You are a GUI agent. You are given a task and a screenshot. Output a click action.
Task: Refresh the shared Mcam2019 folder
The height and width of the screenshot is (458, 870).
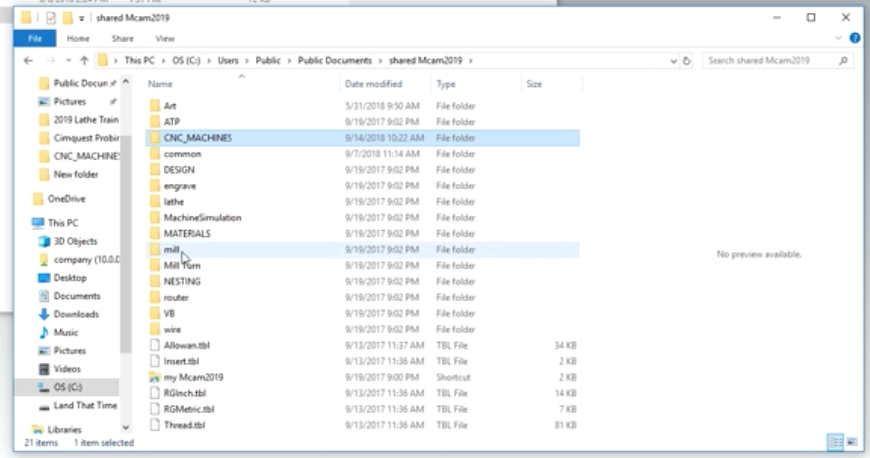[686, 61]
